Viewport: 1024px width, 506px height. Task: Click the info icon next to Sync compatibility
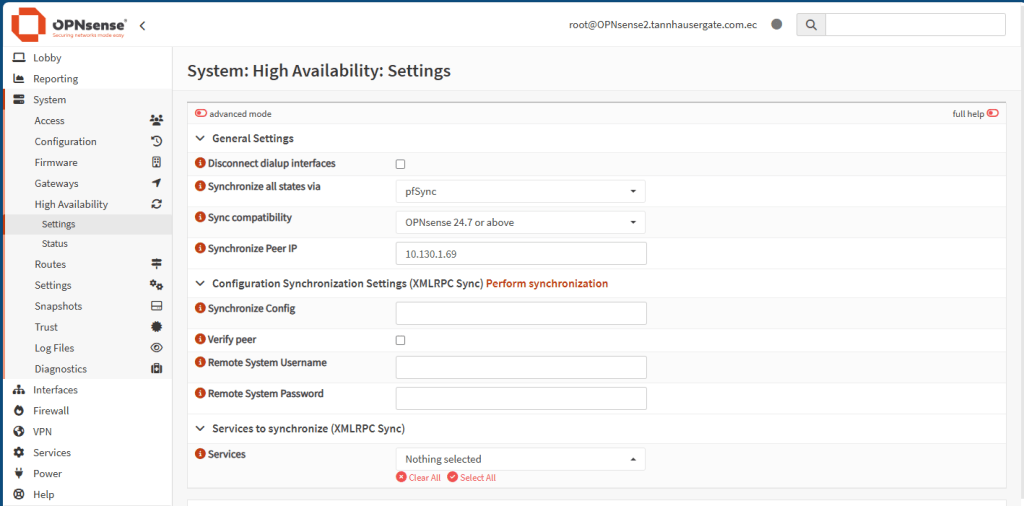(200, 218)
